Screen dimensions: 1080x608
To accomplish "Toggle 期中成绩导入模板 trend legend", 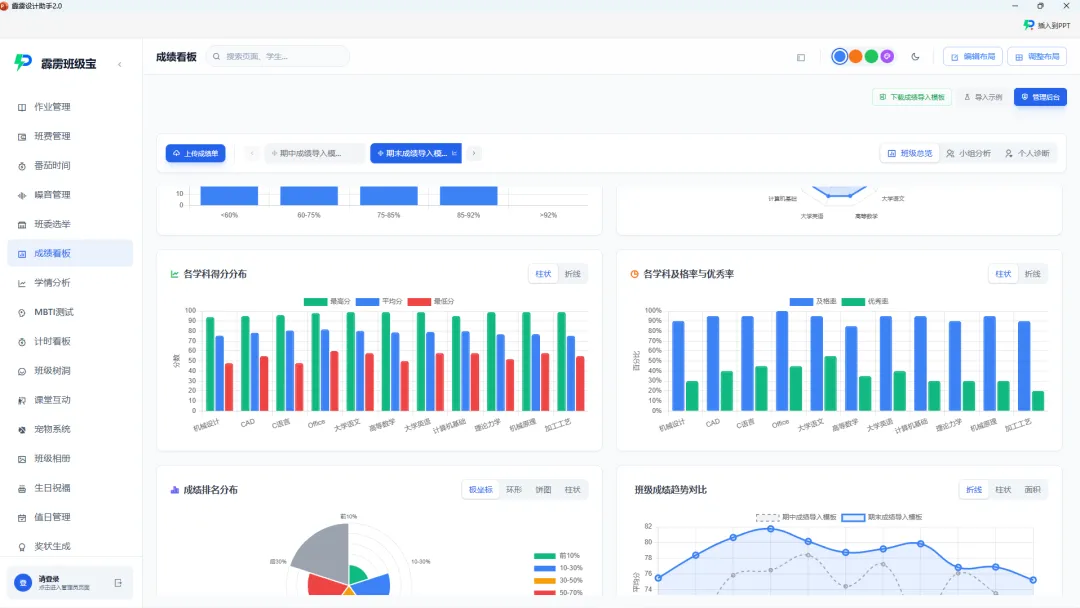I will pyautogui.click(x=796, y=517).
